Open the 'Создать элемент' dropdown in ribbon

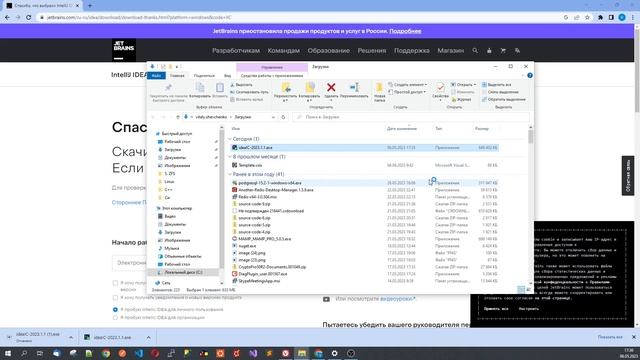[x=426, y=84]
